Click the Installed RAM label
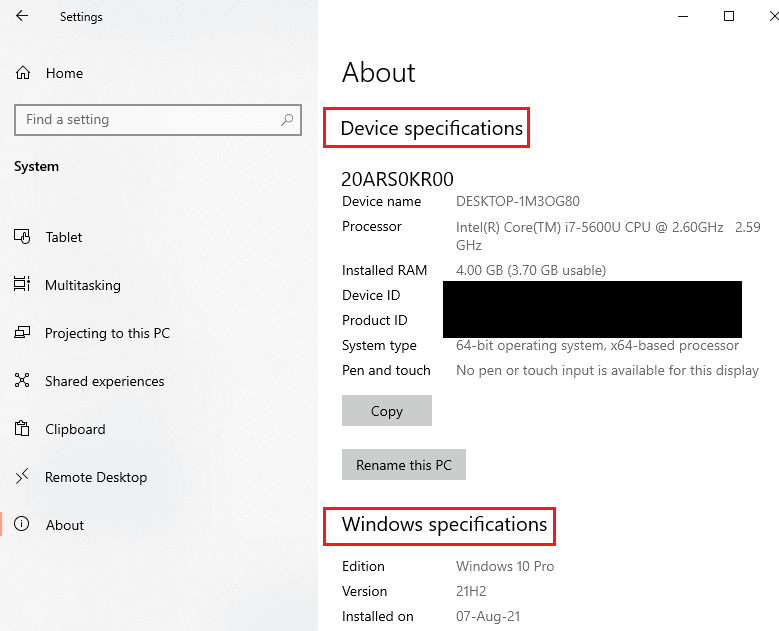 (385, 270)
